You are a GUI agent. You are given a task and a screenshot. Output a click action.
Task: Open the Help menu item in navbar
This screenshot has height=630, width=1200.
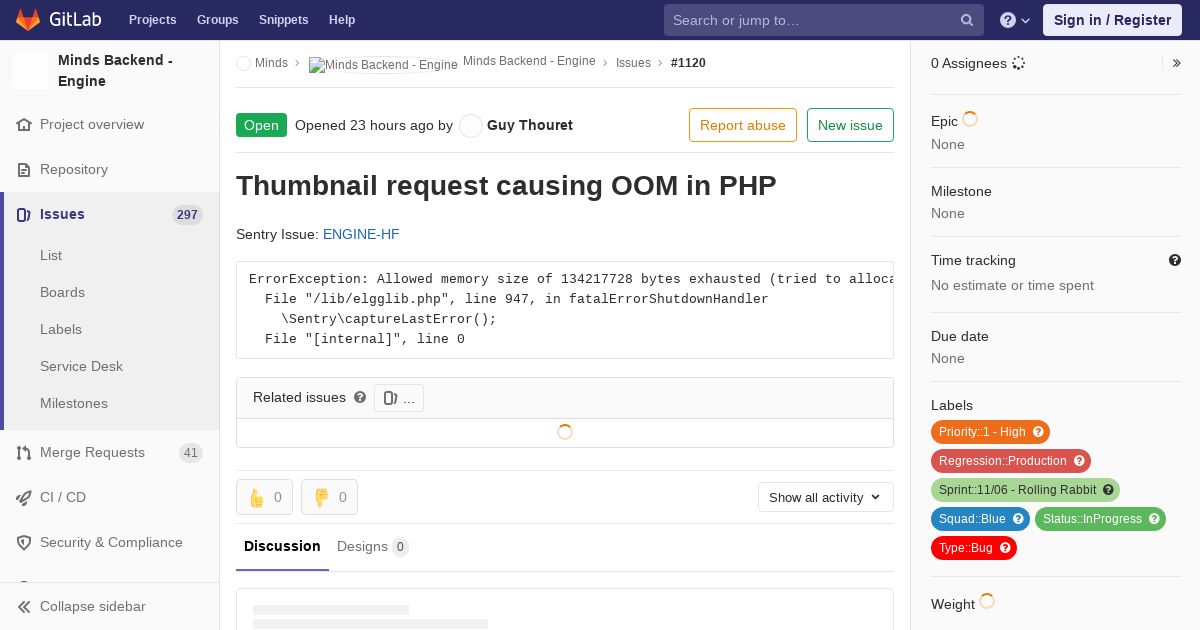point(342,20)
